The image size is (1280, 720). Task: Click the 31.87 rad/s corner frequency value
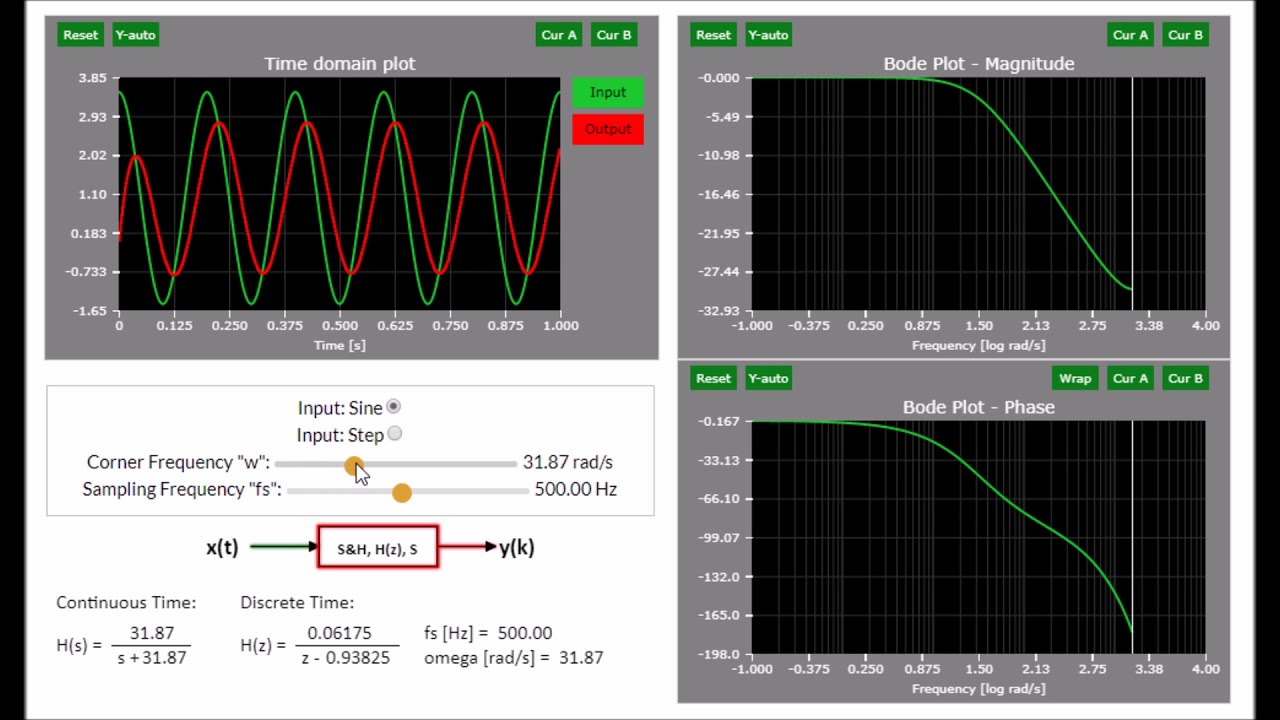pos(568,462)
